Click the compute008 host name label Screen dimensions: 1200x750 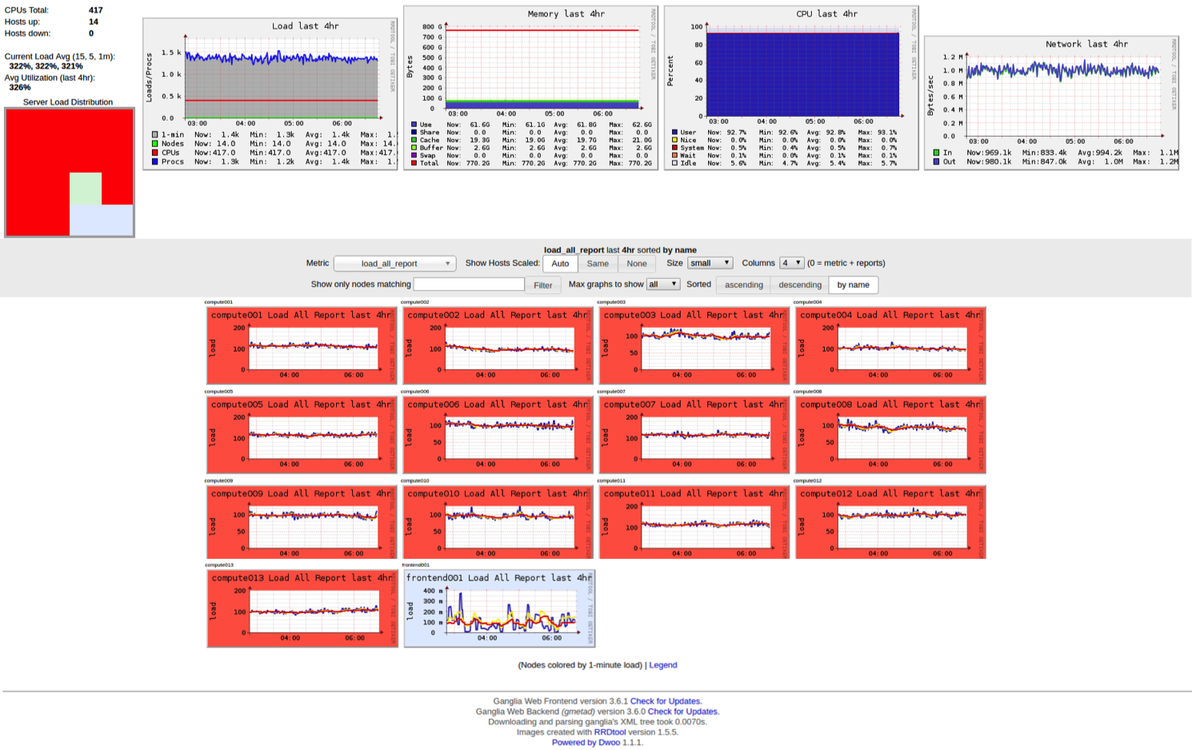click(808, 391)
